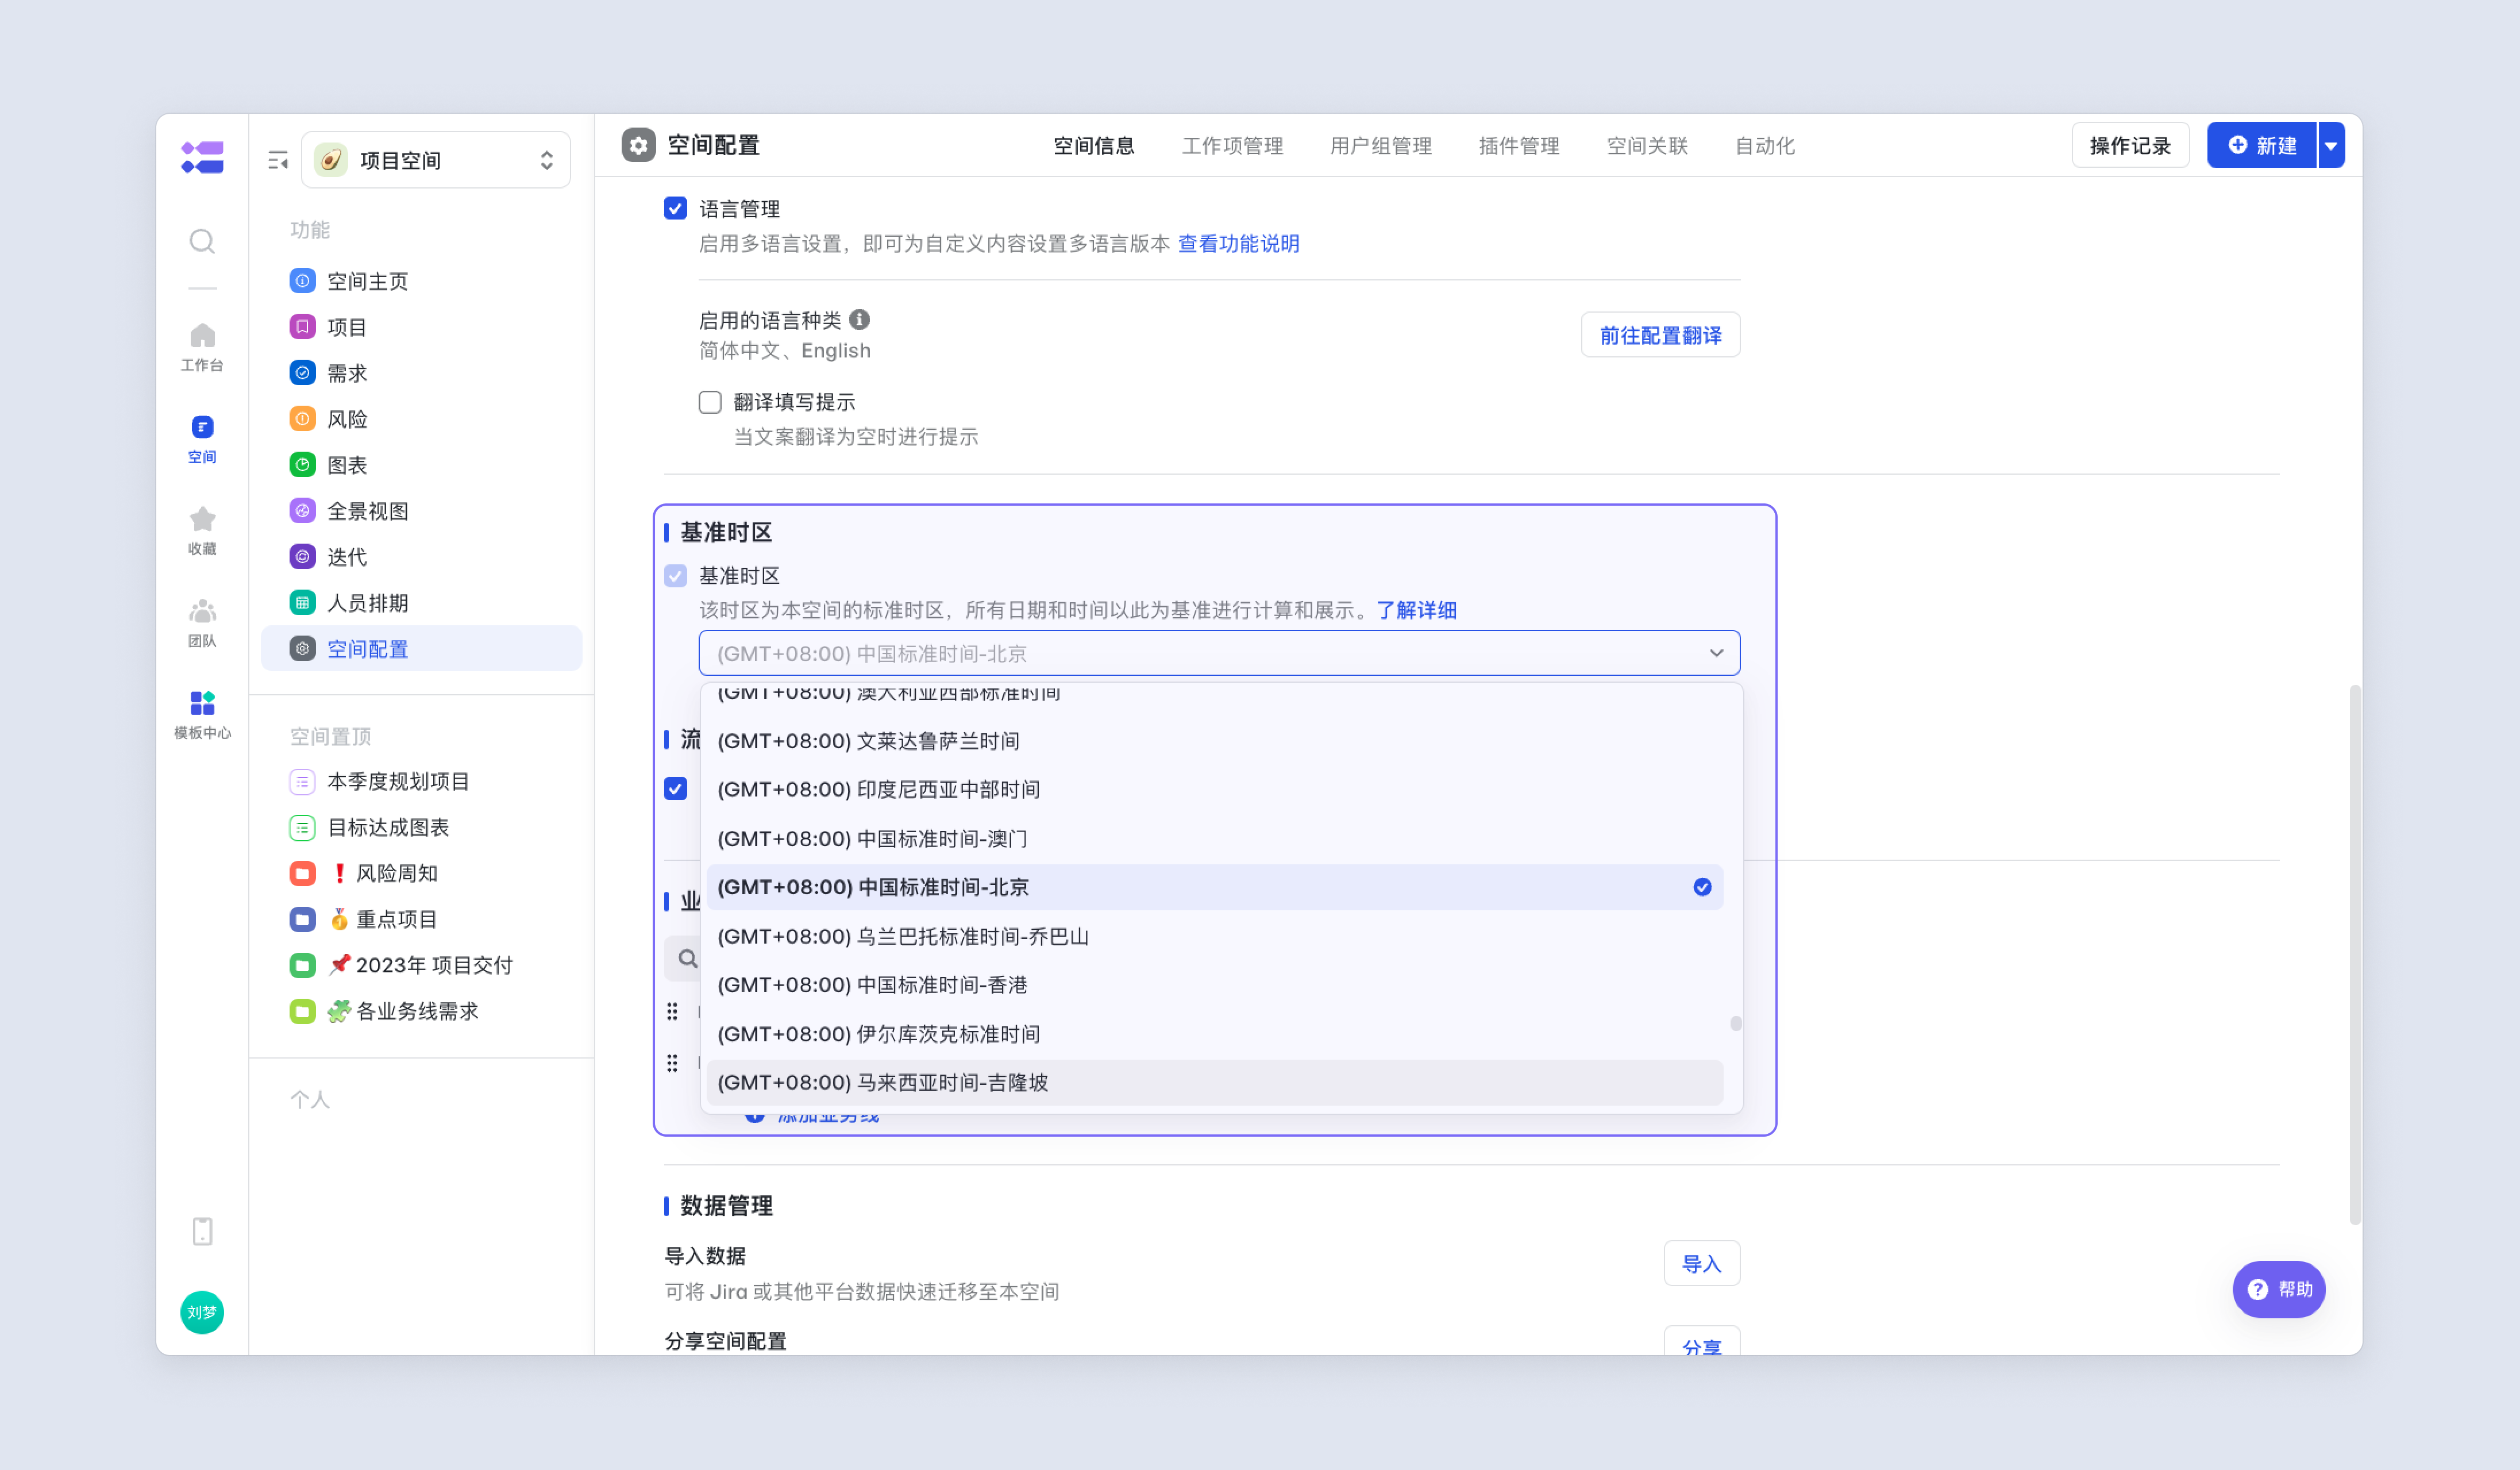
Task: Select 伊尔库茨克标准时间 timezone option
Action: pyautogui.click(x=1214, y=1034)
